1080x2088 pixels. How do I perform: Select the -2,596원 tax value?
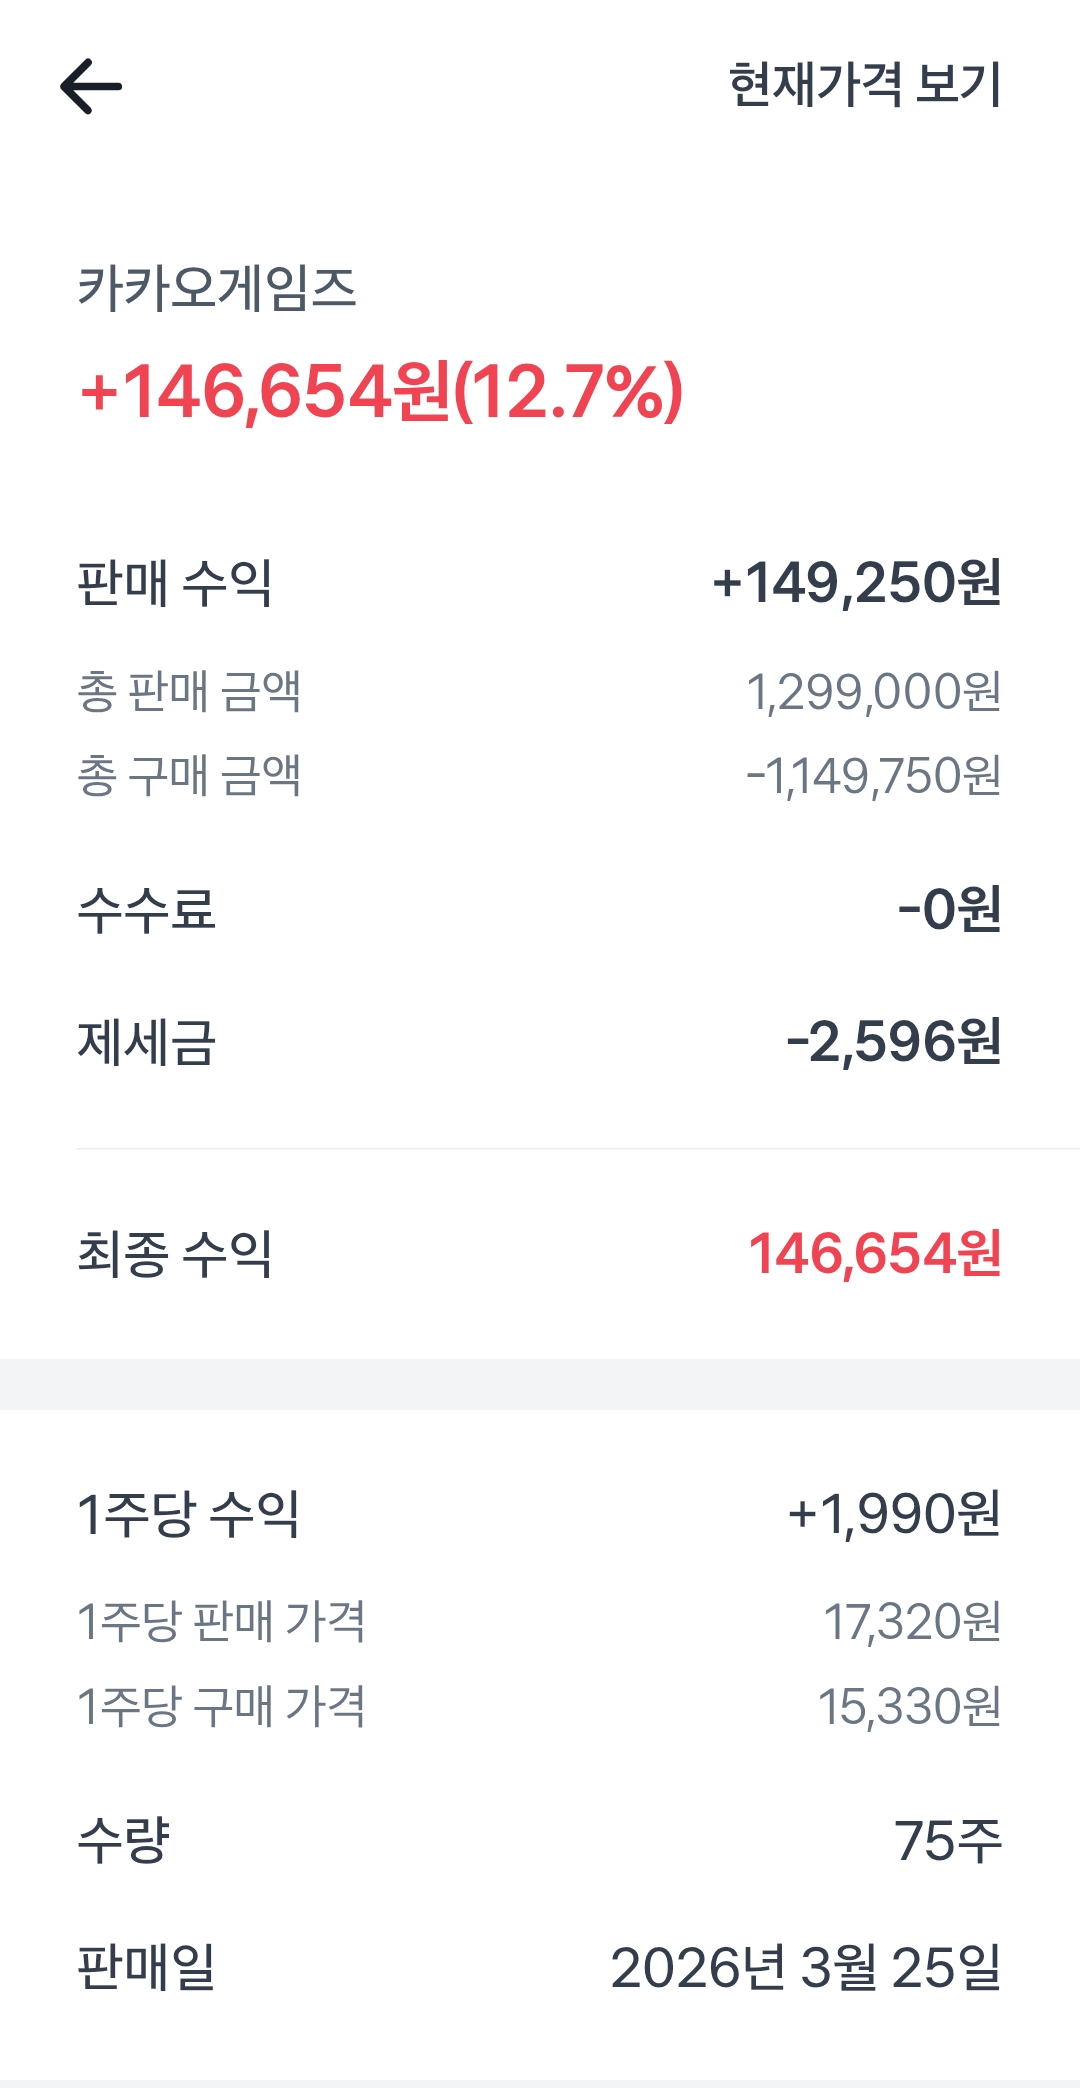tap(893, 1042)
